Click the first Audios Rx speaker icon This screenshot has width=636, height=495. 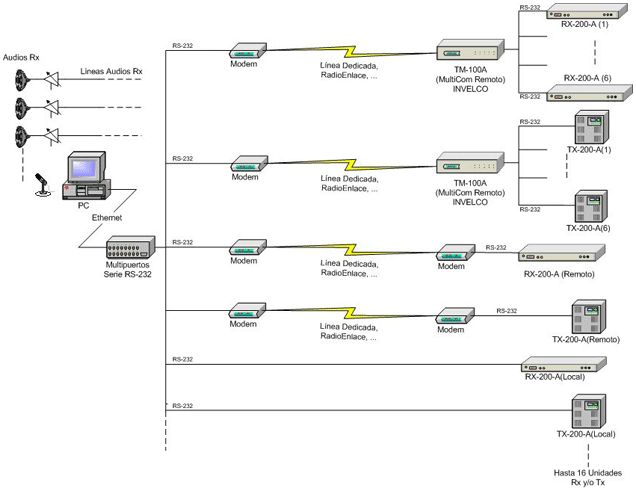[21, 80]
